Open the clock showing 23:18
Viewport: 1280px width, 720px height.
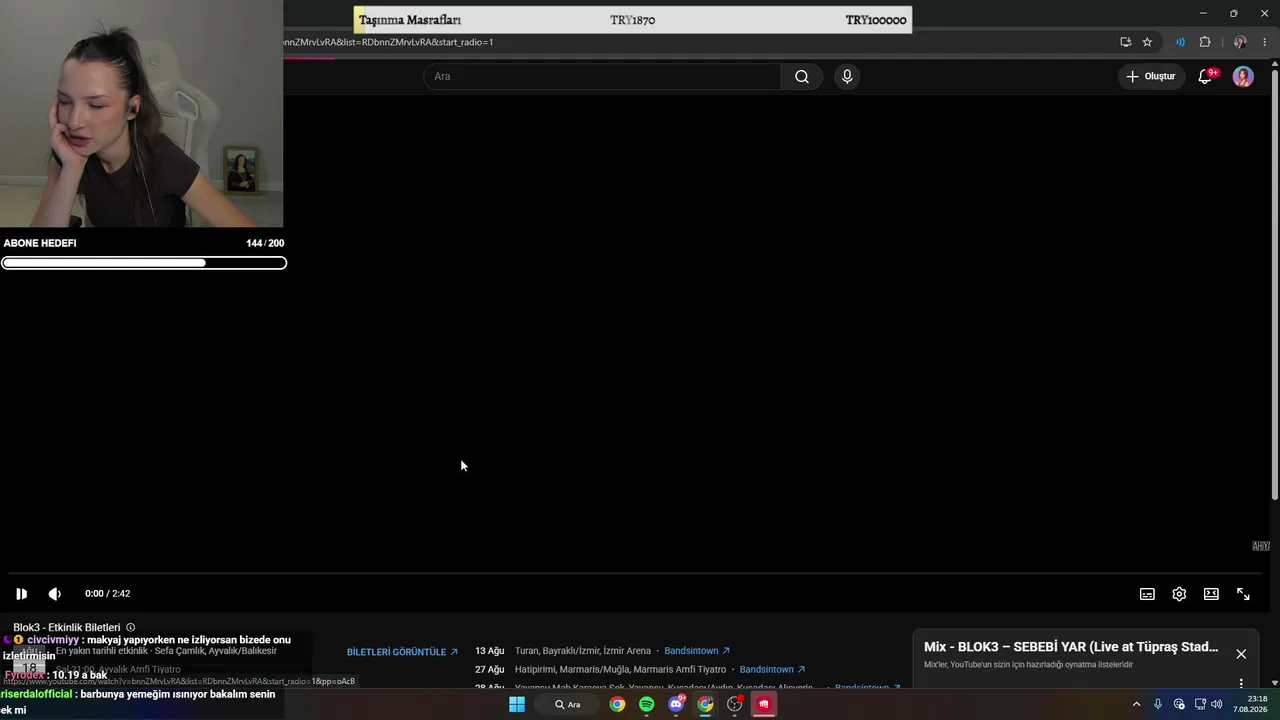1250,704
